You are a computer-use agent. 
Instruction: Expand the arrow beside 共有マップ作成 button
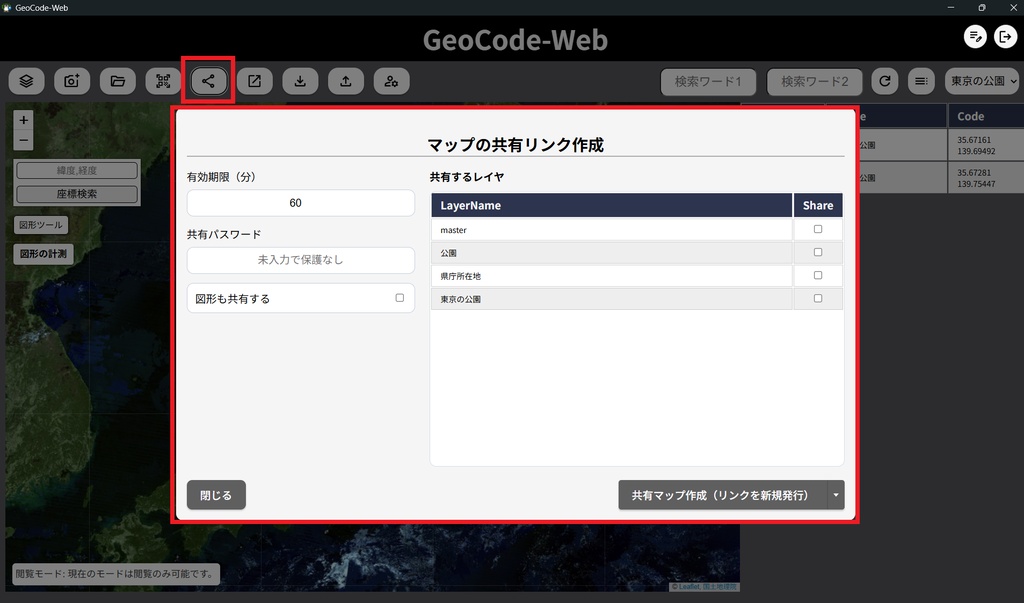836,495
